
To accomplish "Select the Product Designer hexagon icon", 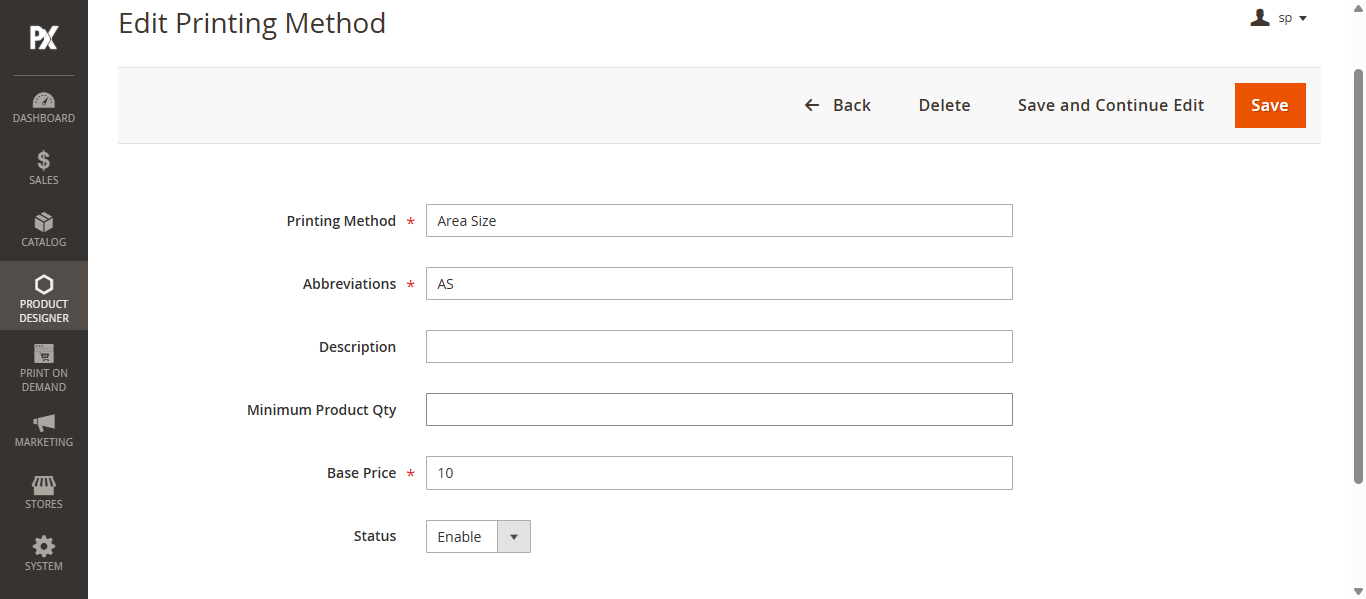I will 44,284.
